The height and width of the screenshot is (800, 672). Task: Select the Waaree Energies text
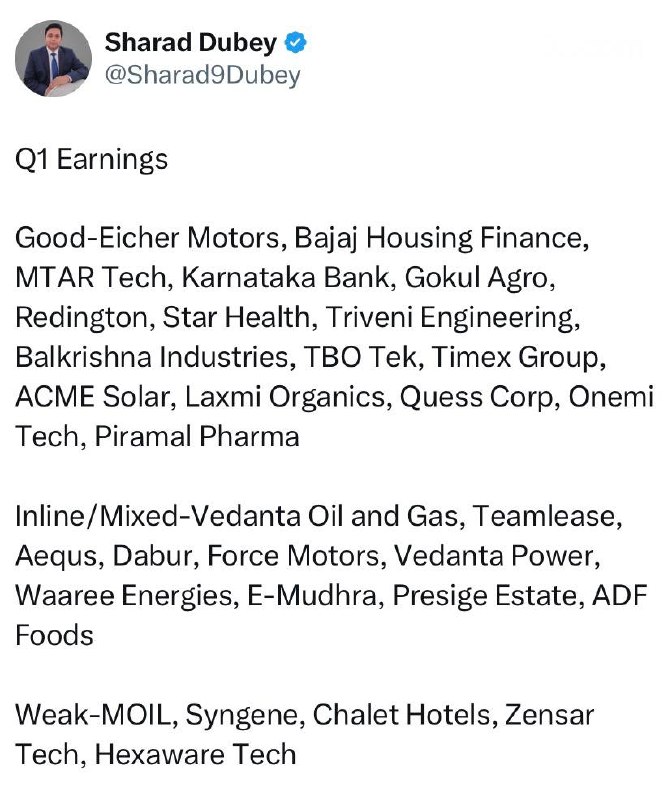(125, 595)
